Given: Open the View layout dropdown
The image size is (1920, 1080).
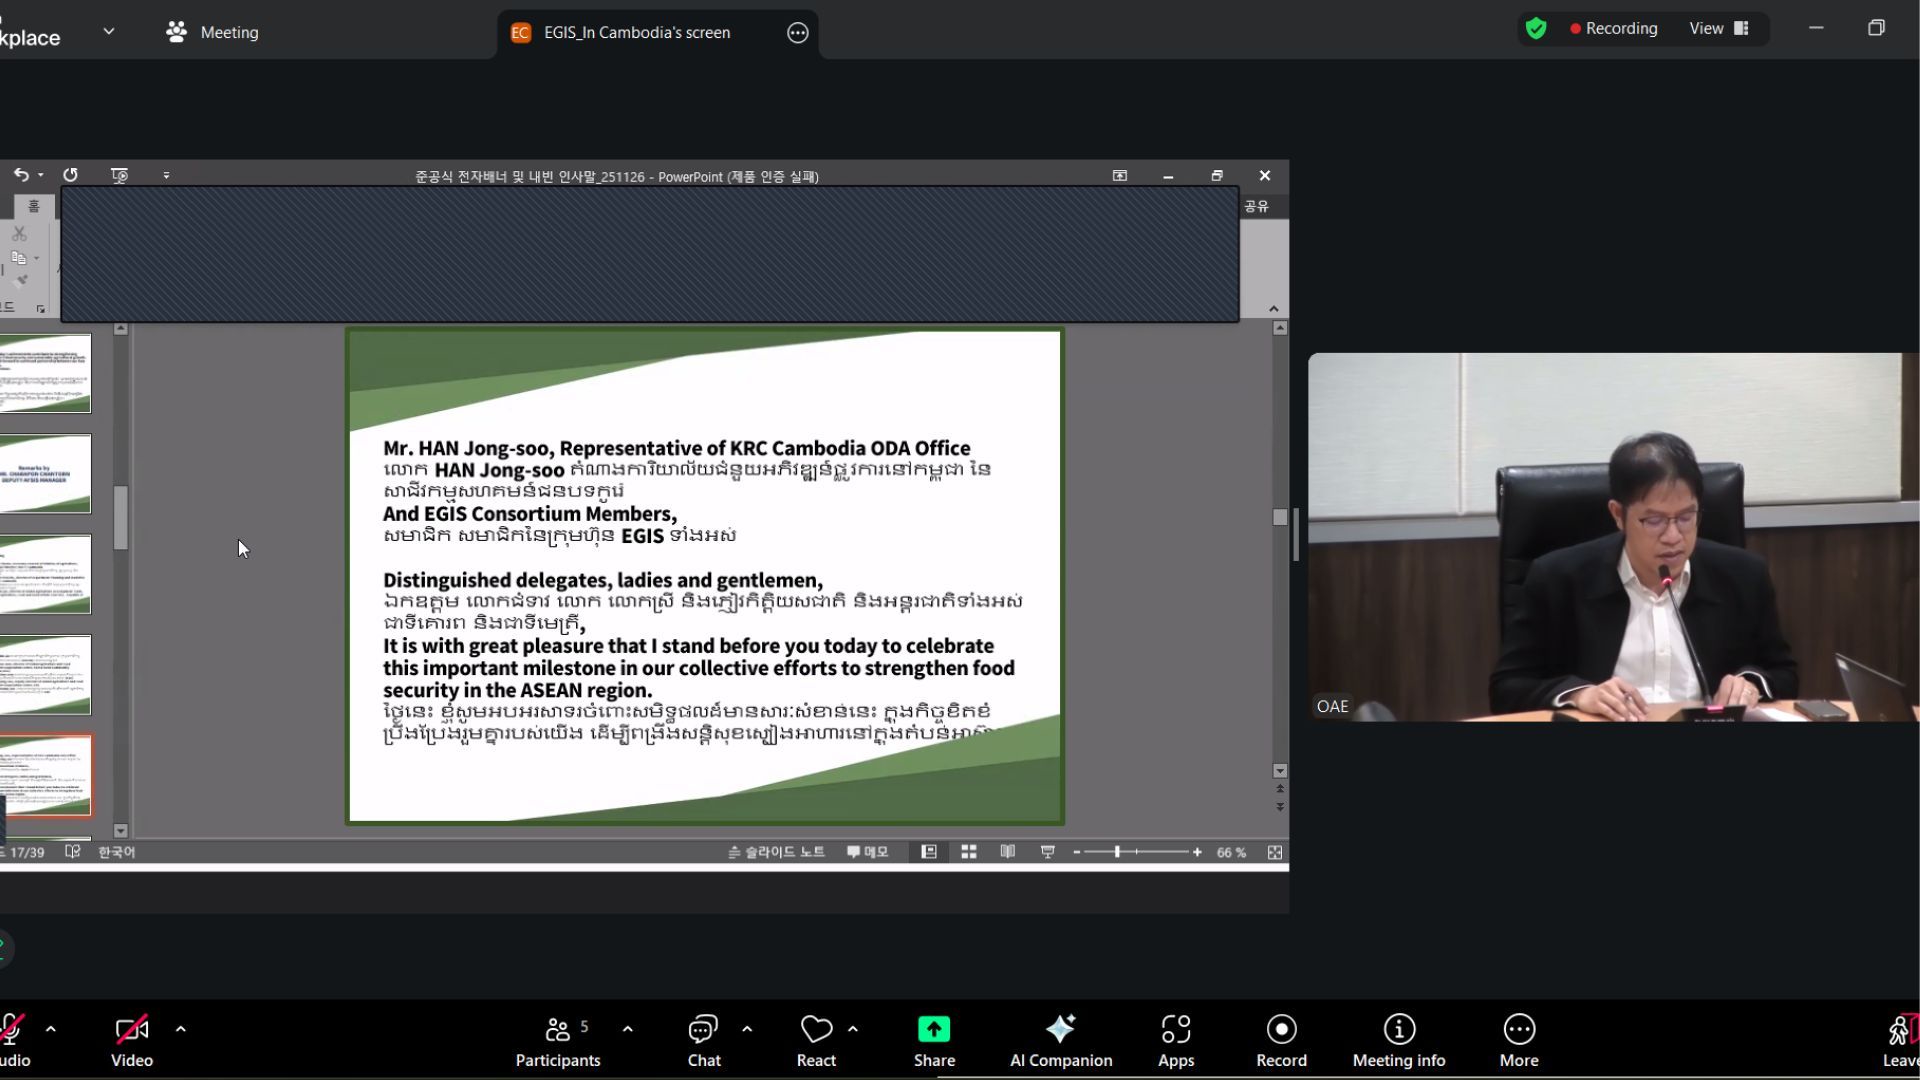Looking at the screenshot, I should 1717,28.
